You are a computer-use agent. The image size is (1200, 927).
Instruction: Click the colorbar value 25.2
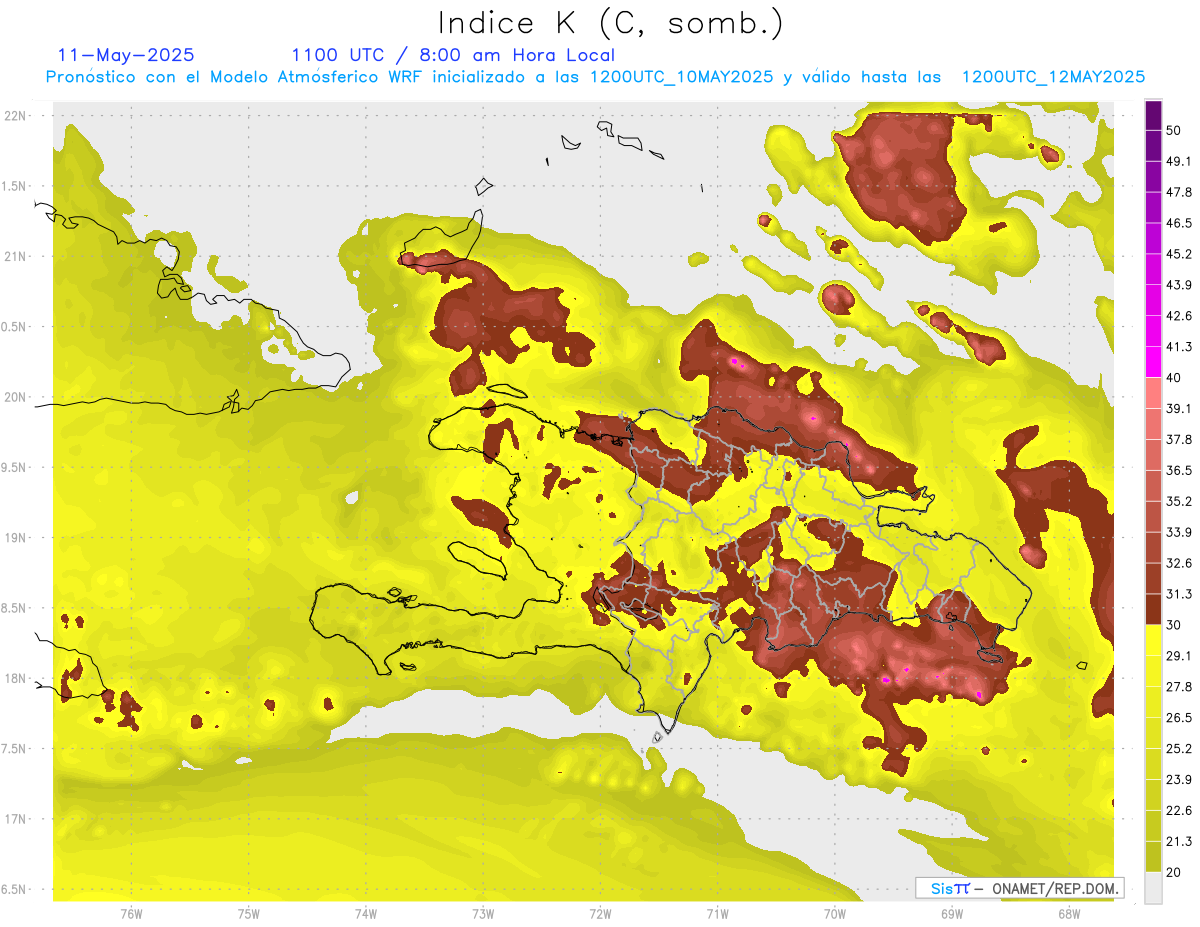coord(1178,749)
